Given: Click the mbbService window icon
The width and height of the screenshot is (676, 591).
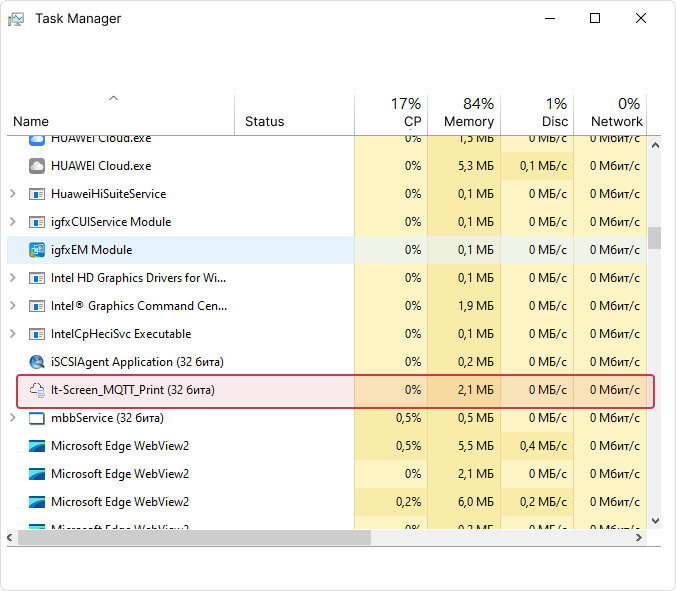Looking at the screenshot, I should pyautogui.click(x=37, y=418).
